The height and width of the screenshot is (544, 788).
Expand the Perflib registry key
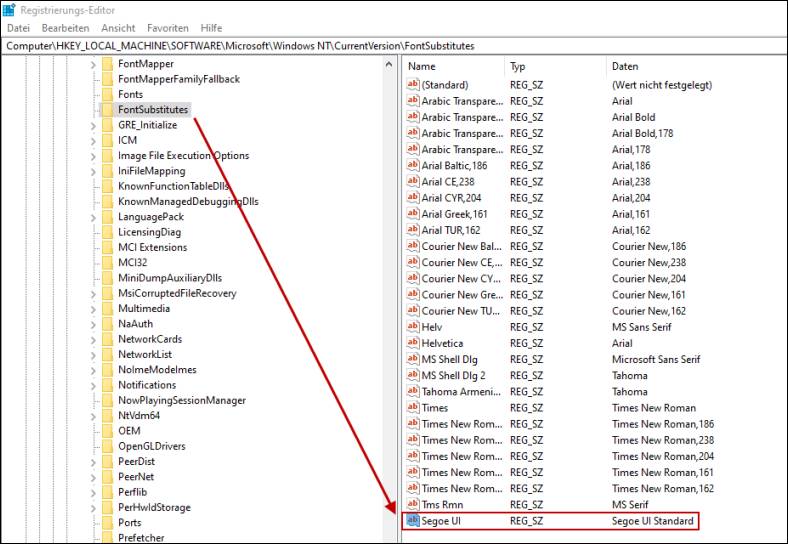93,492
